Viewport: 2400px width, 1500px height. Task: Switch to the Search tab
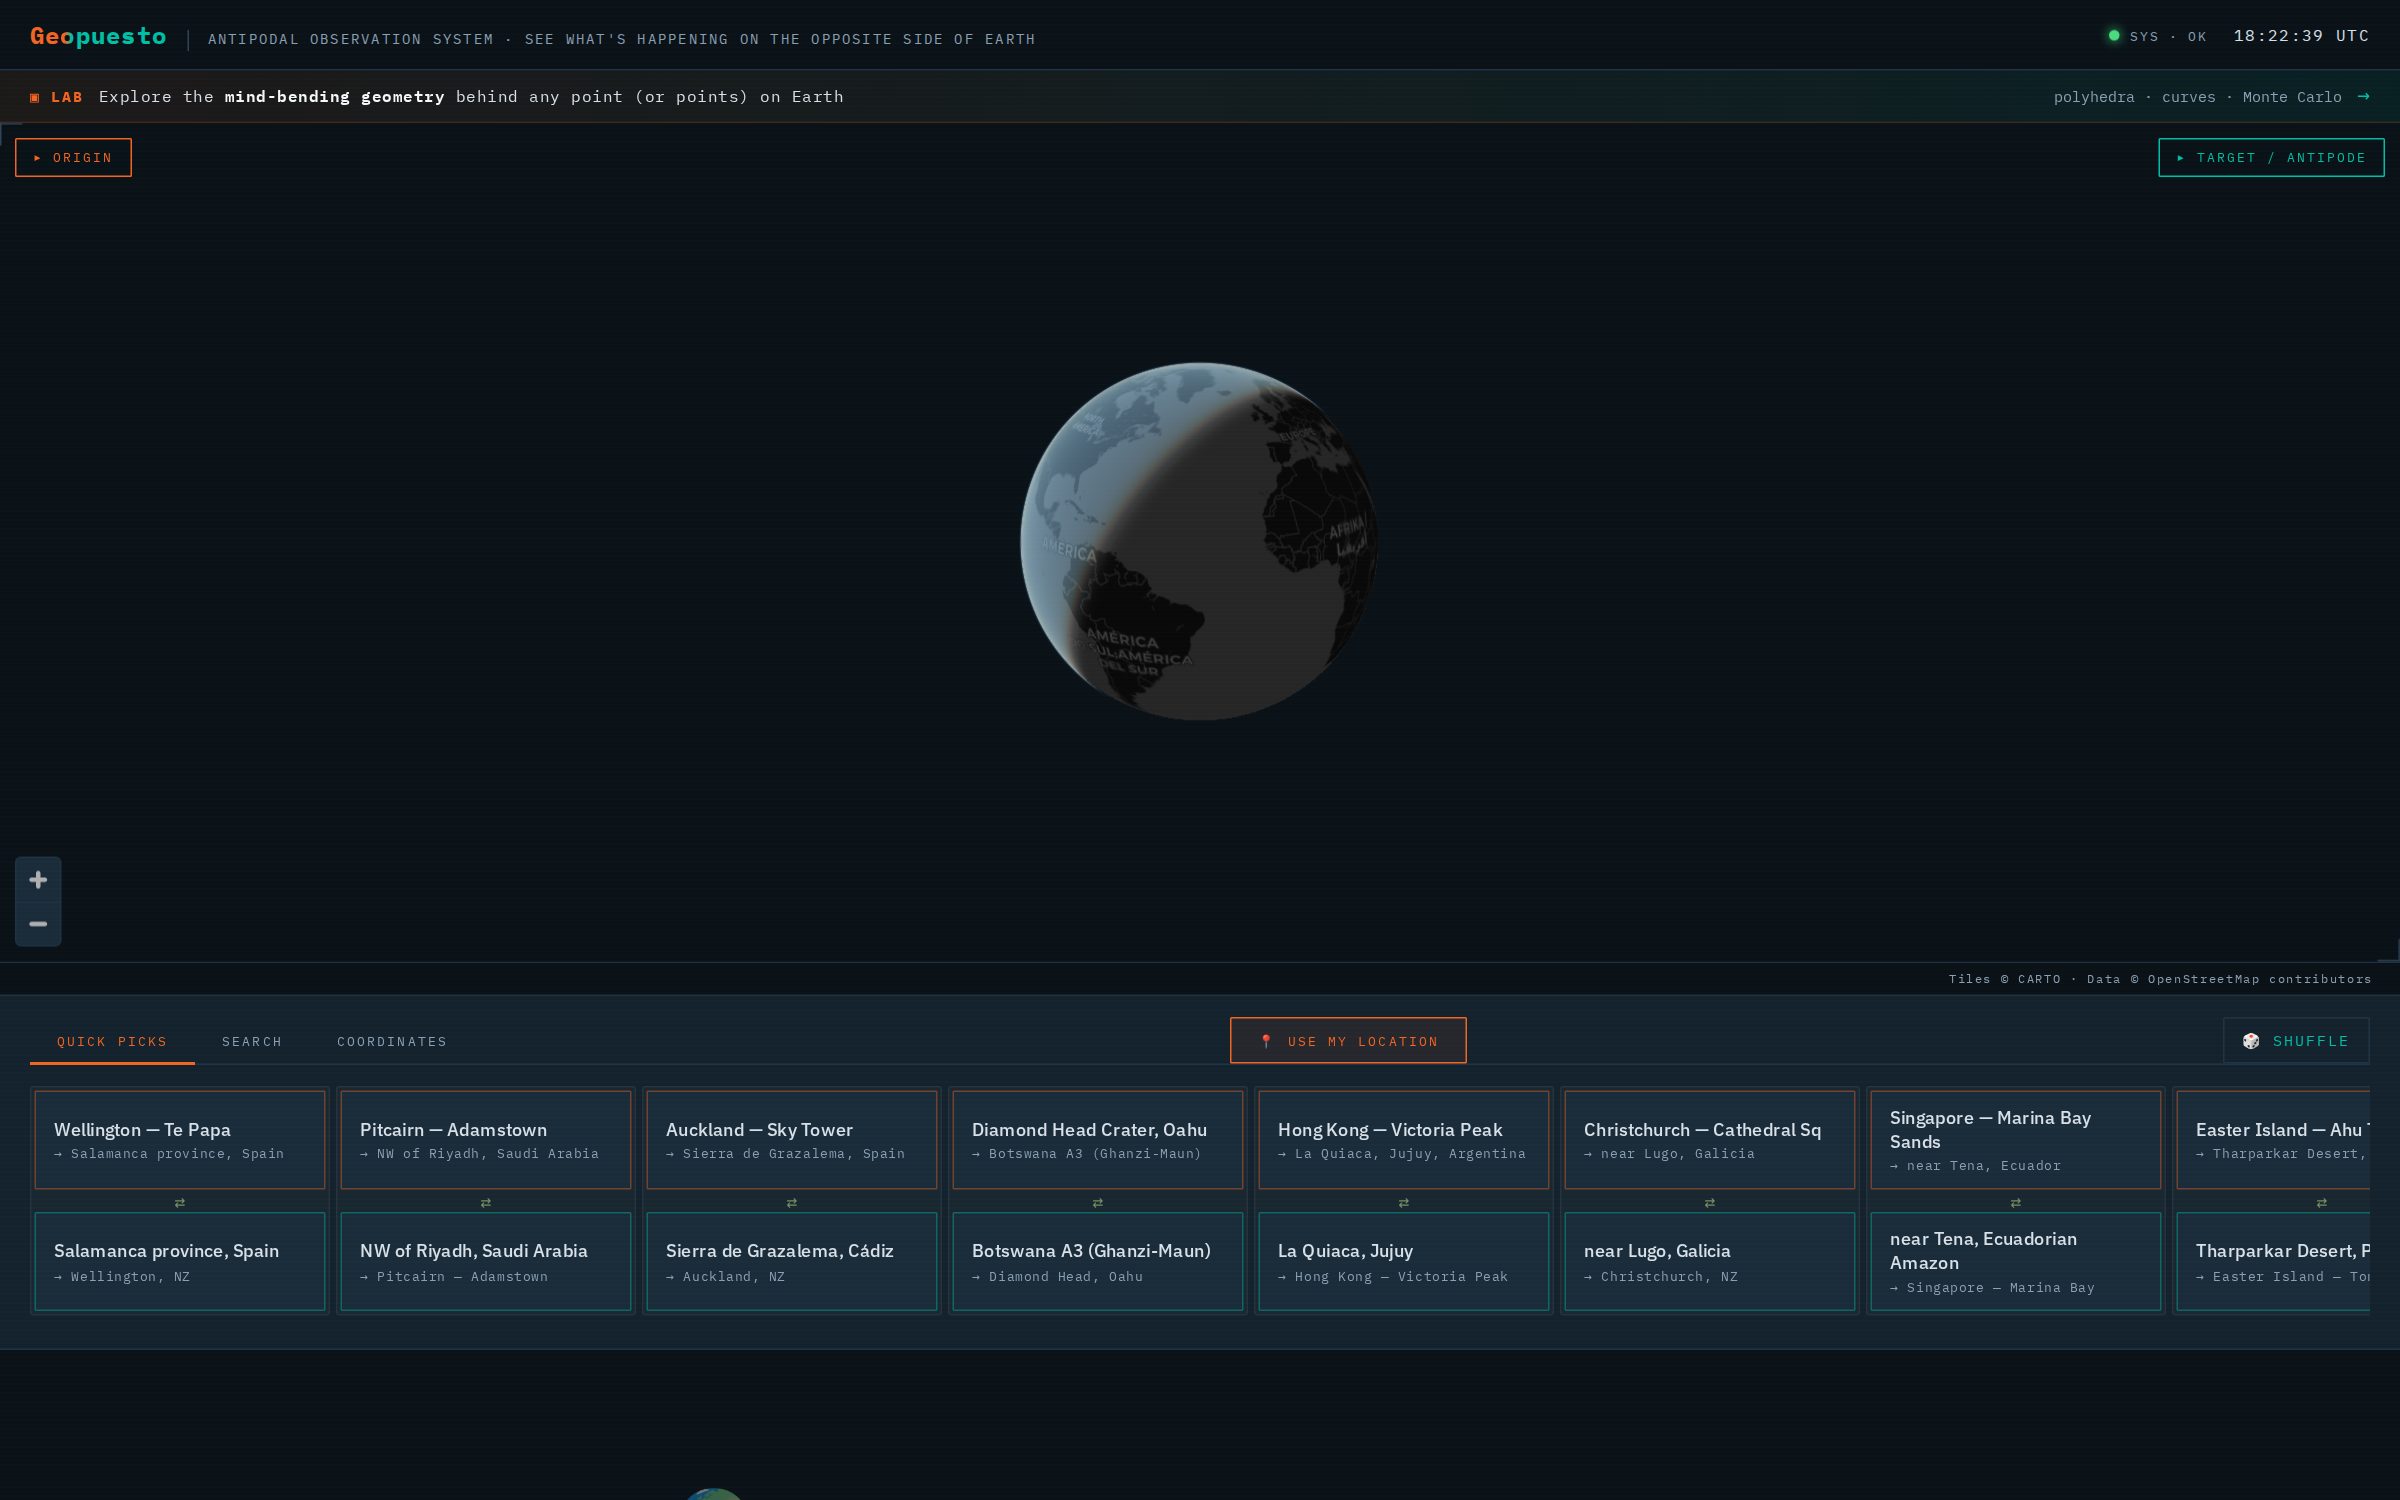[252, 1042]
